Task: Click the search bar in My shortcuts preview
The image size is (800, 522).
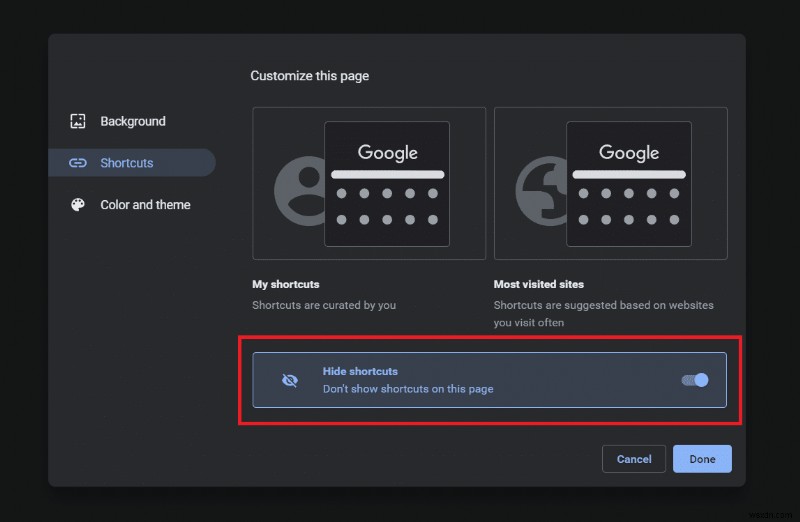Action: click(x=387, y=174)
